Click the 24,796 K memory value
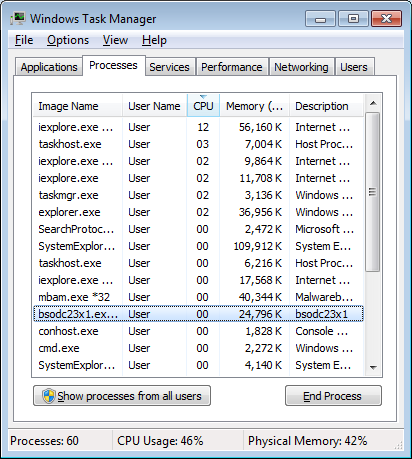The image size is (412, 459). click(260, 314)
